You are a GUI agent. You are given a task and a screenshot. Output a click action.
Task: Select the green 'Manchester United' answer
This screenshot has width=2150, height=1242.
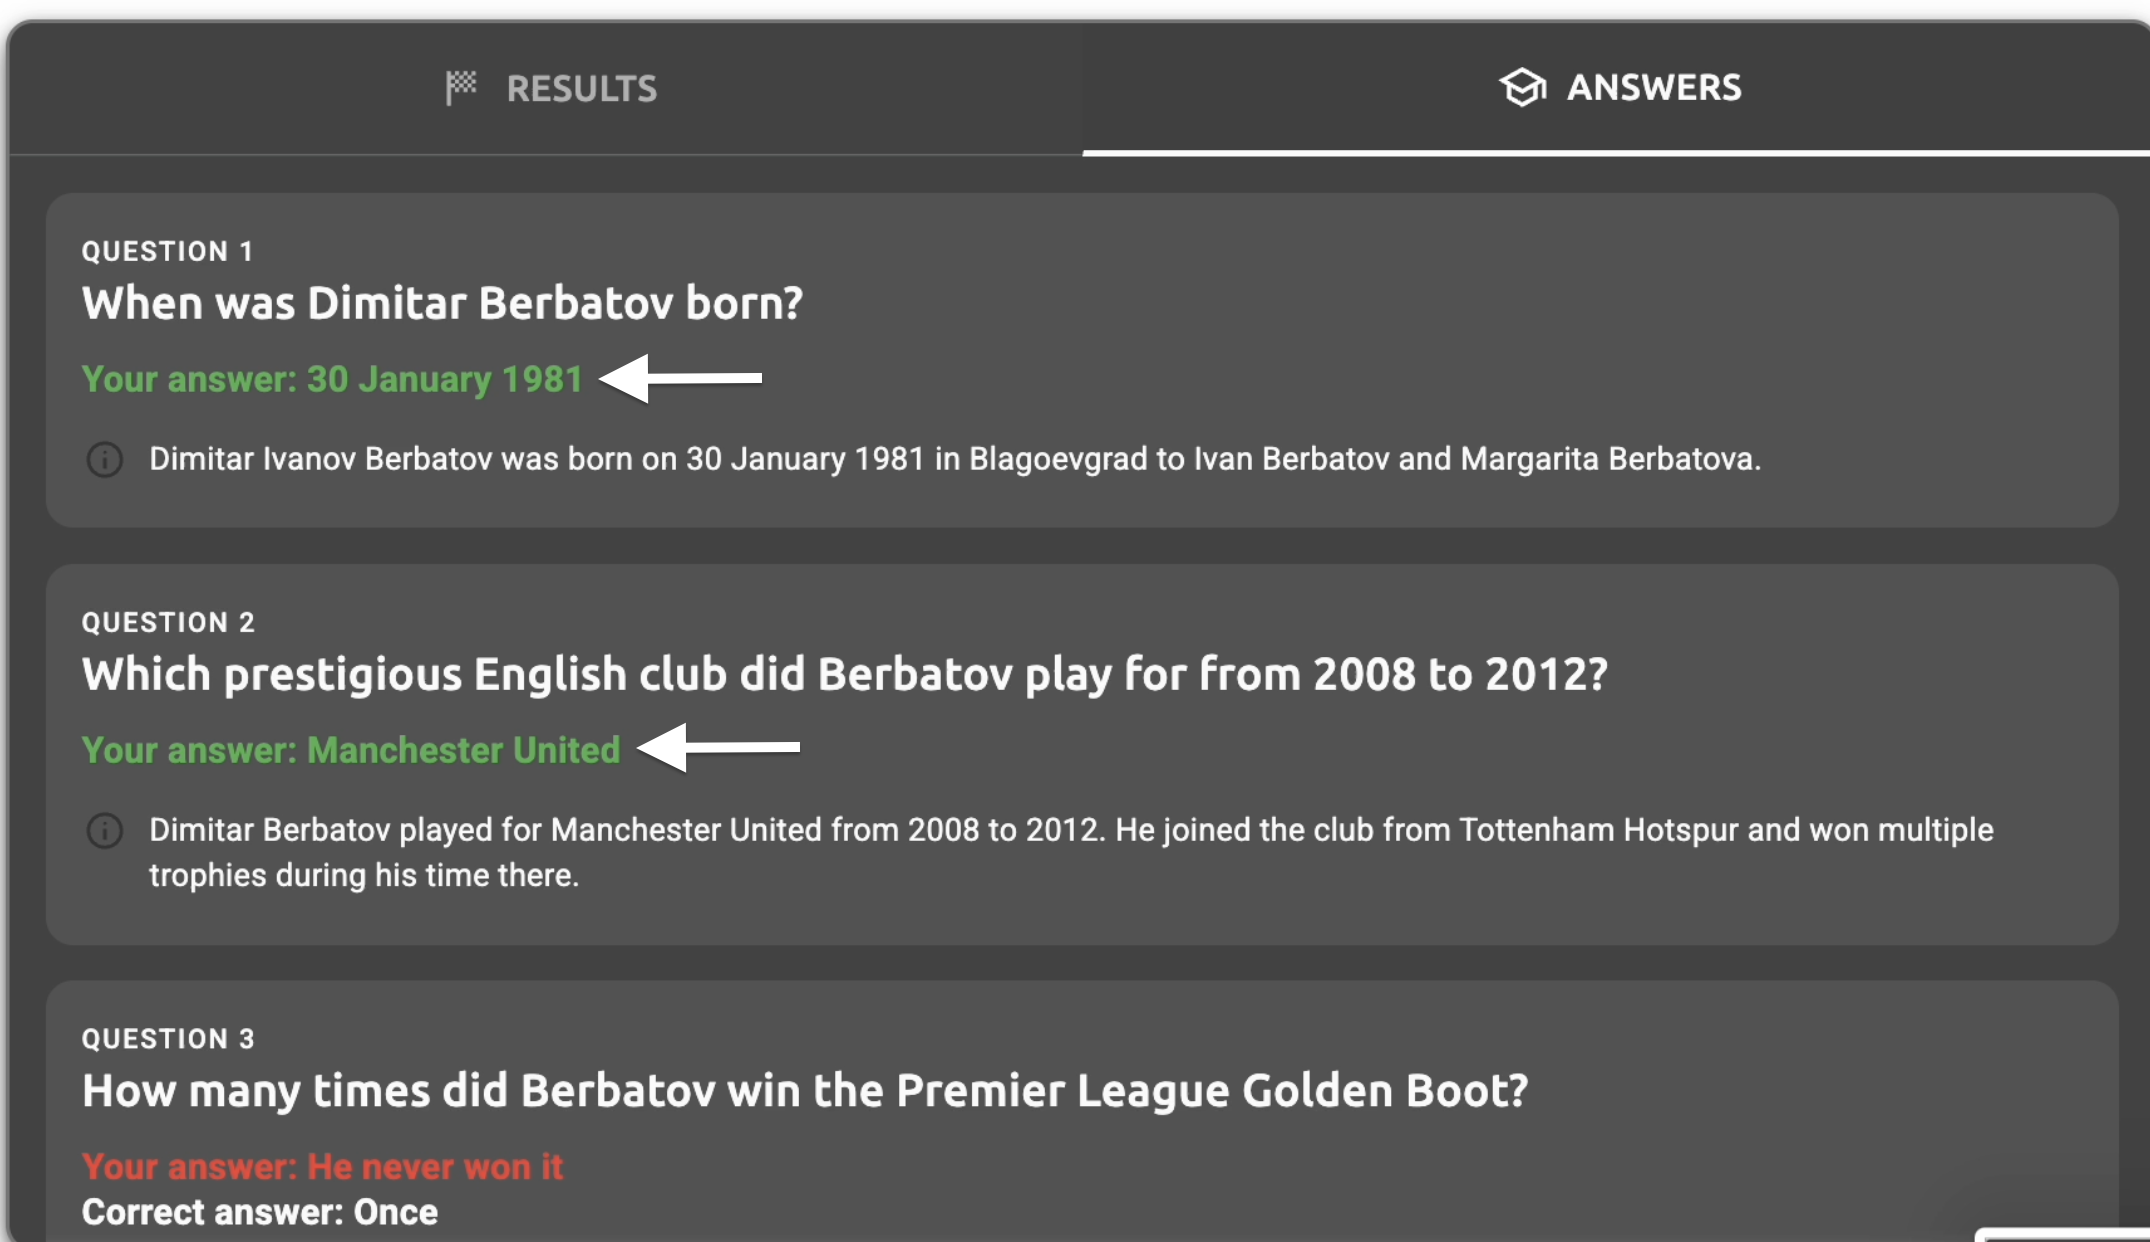[x=351, y=750]
